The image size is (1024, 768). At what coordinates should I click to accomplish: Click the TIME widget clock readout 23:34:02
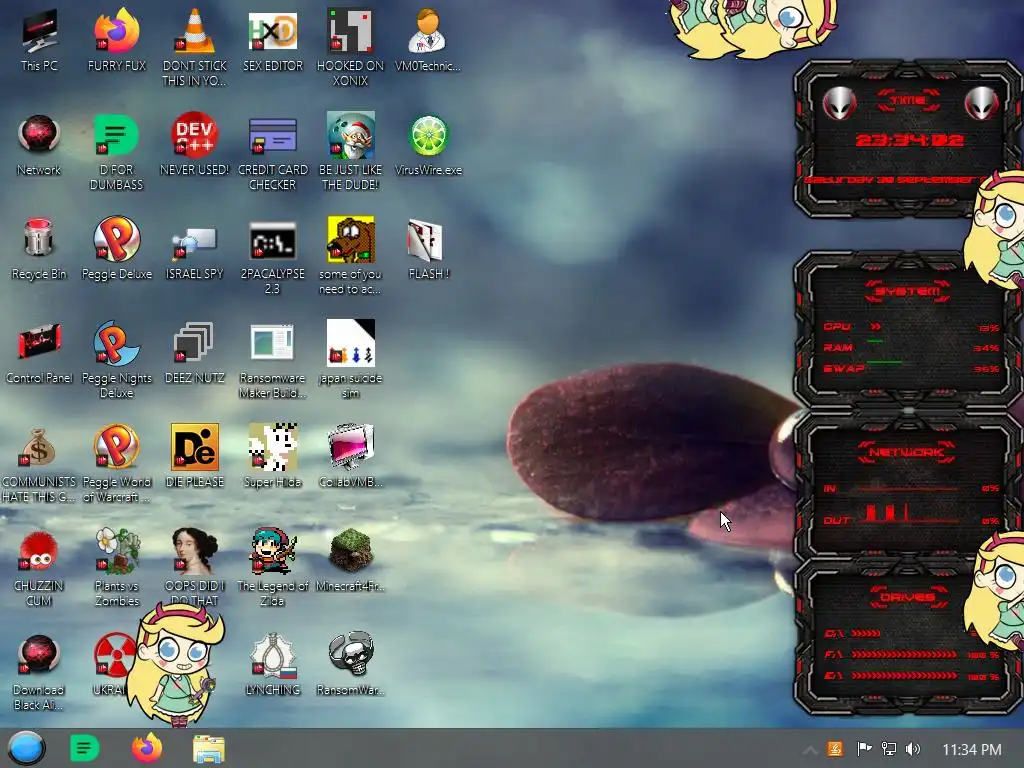[909, 140]
